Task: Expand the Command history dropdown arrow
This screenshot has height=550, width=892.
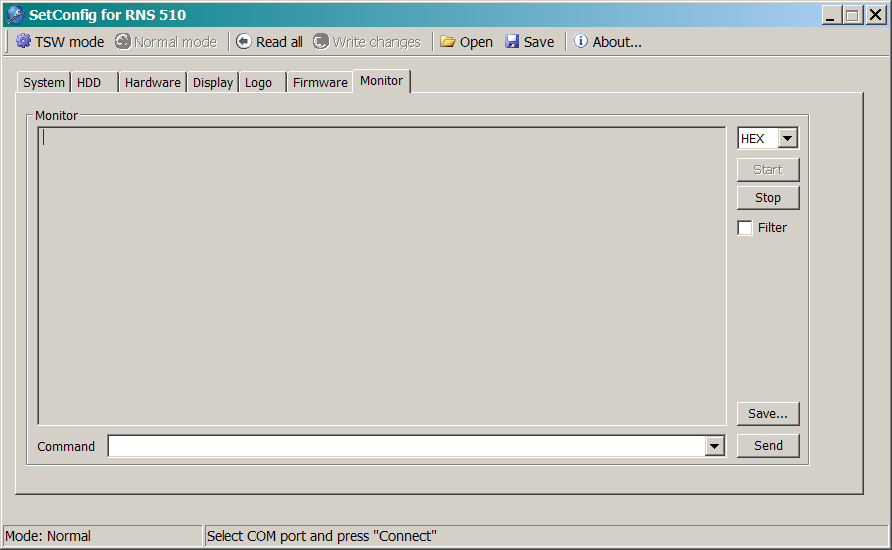Action: 715,446
